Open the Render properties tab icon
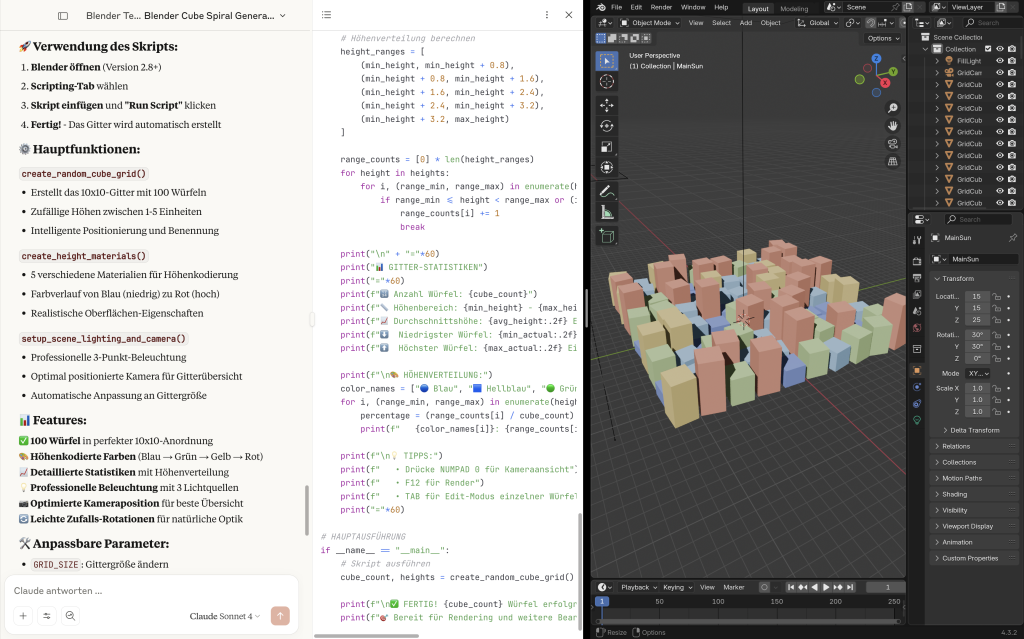1024x639 pixels. 917,261
